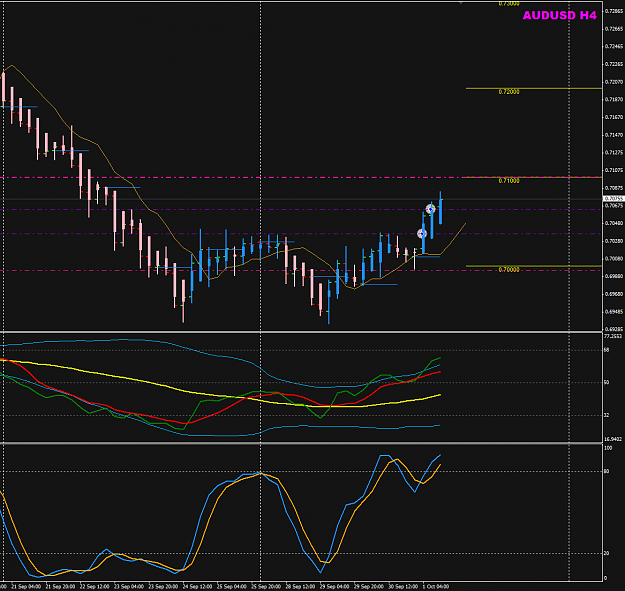This screenshot has height=591, width=625.
Task: Click the 0.70000 level label
Action: [509, 270]
